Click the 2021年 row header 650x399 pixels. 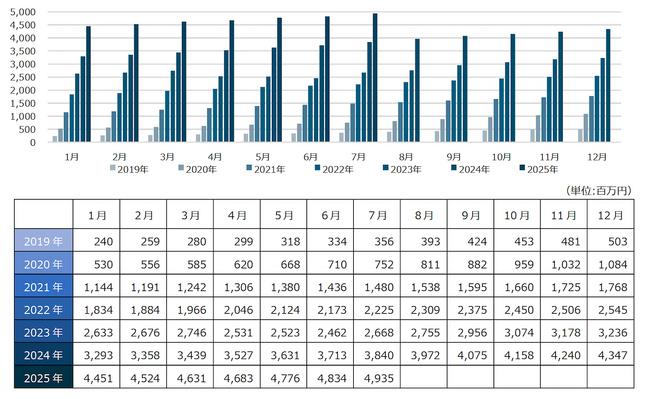click(44, 286)
